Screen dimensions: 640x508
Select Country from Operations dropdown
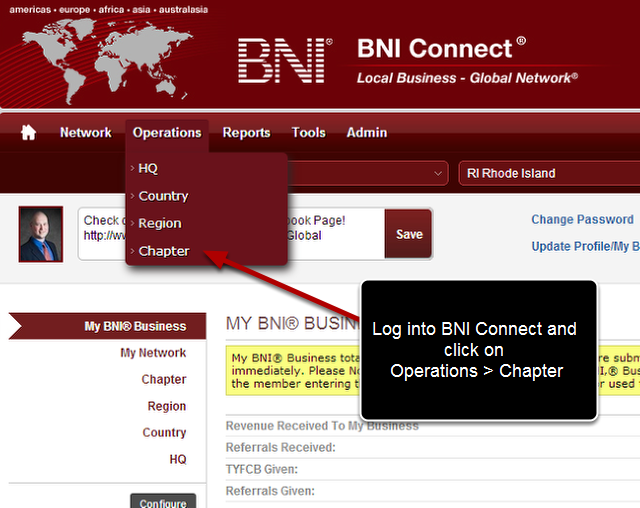[163, 196]
